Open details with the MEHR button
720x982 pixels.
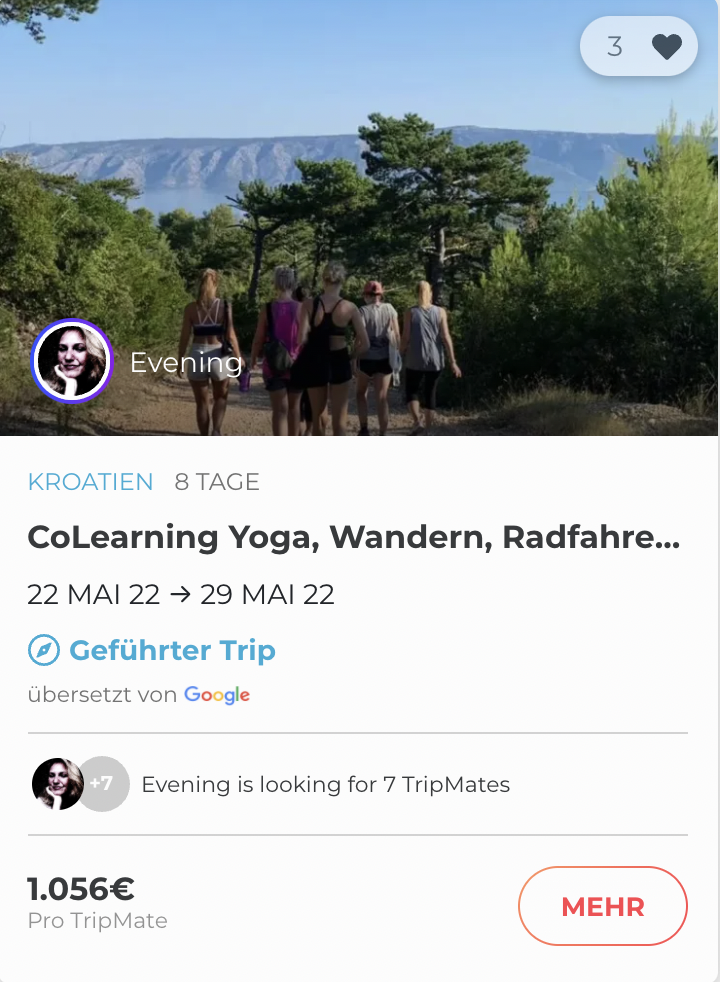click(602, 906)
